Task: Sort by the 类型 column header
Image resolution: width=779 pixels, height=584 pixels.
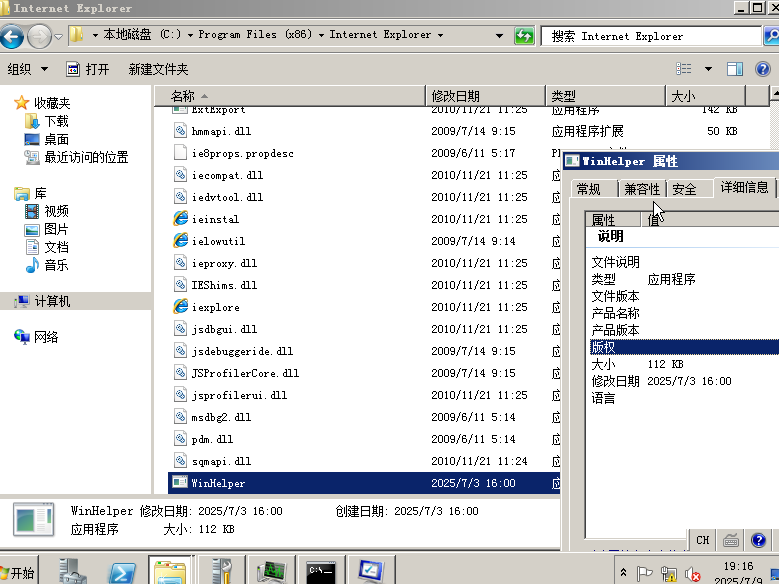Action: tap(605, 95)
